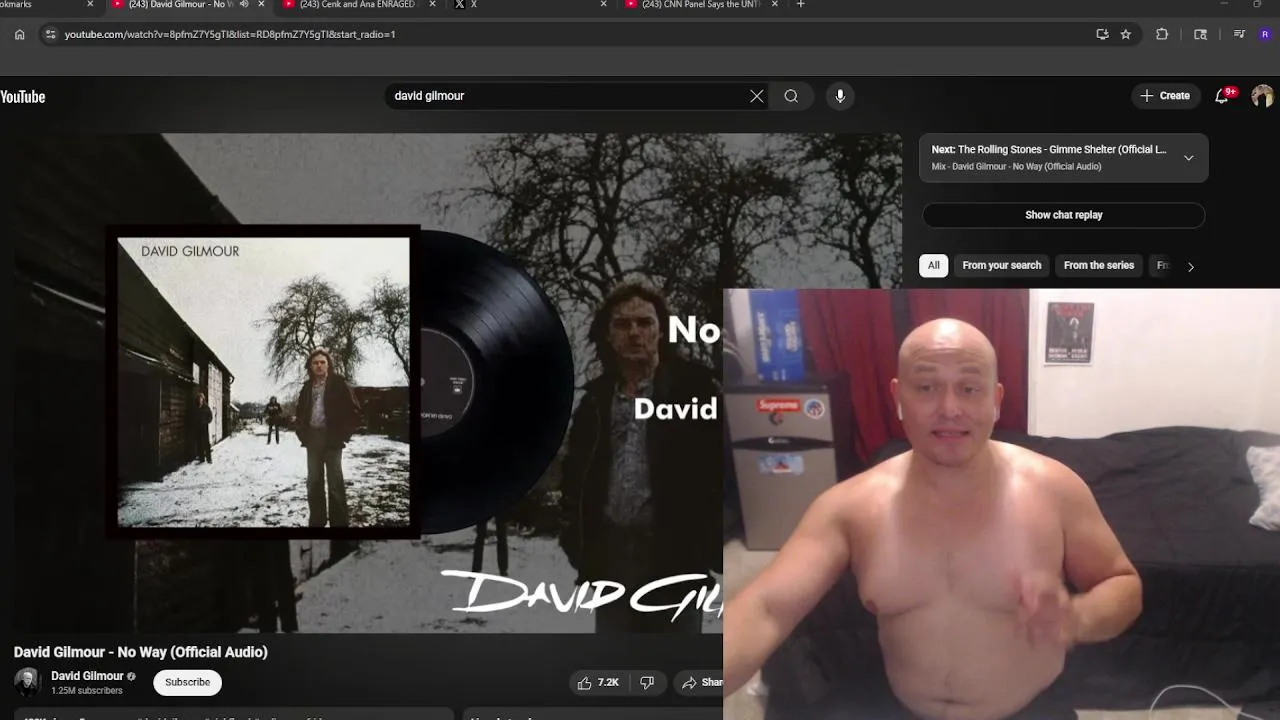Select the From the series chip
This screenshot has width=1280, height=720.
(1098, 265)
